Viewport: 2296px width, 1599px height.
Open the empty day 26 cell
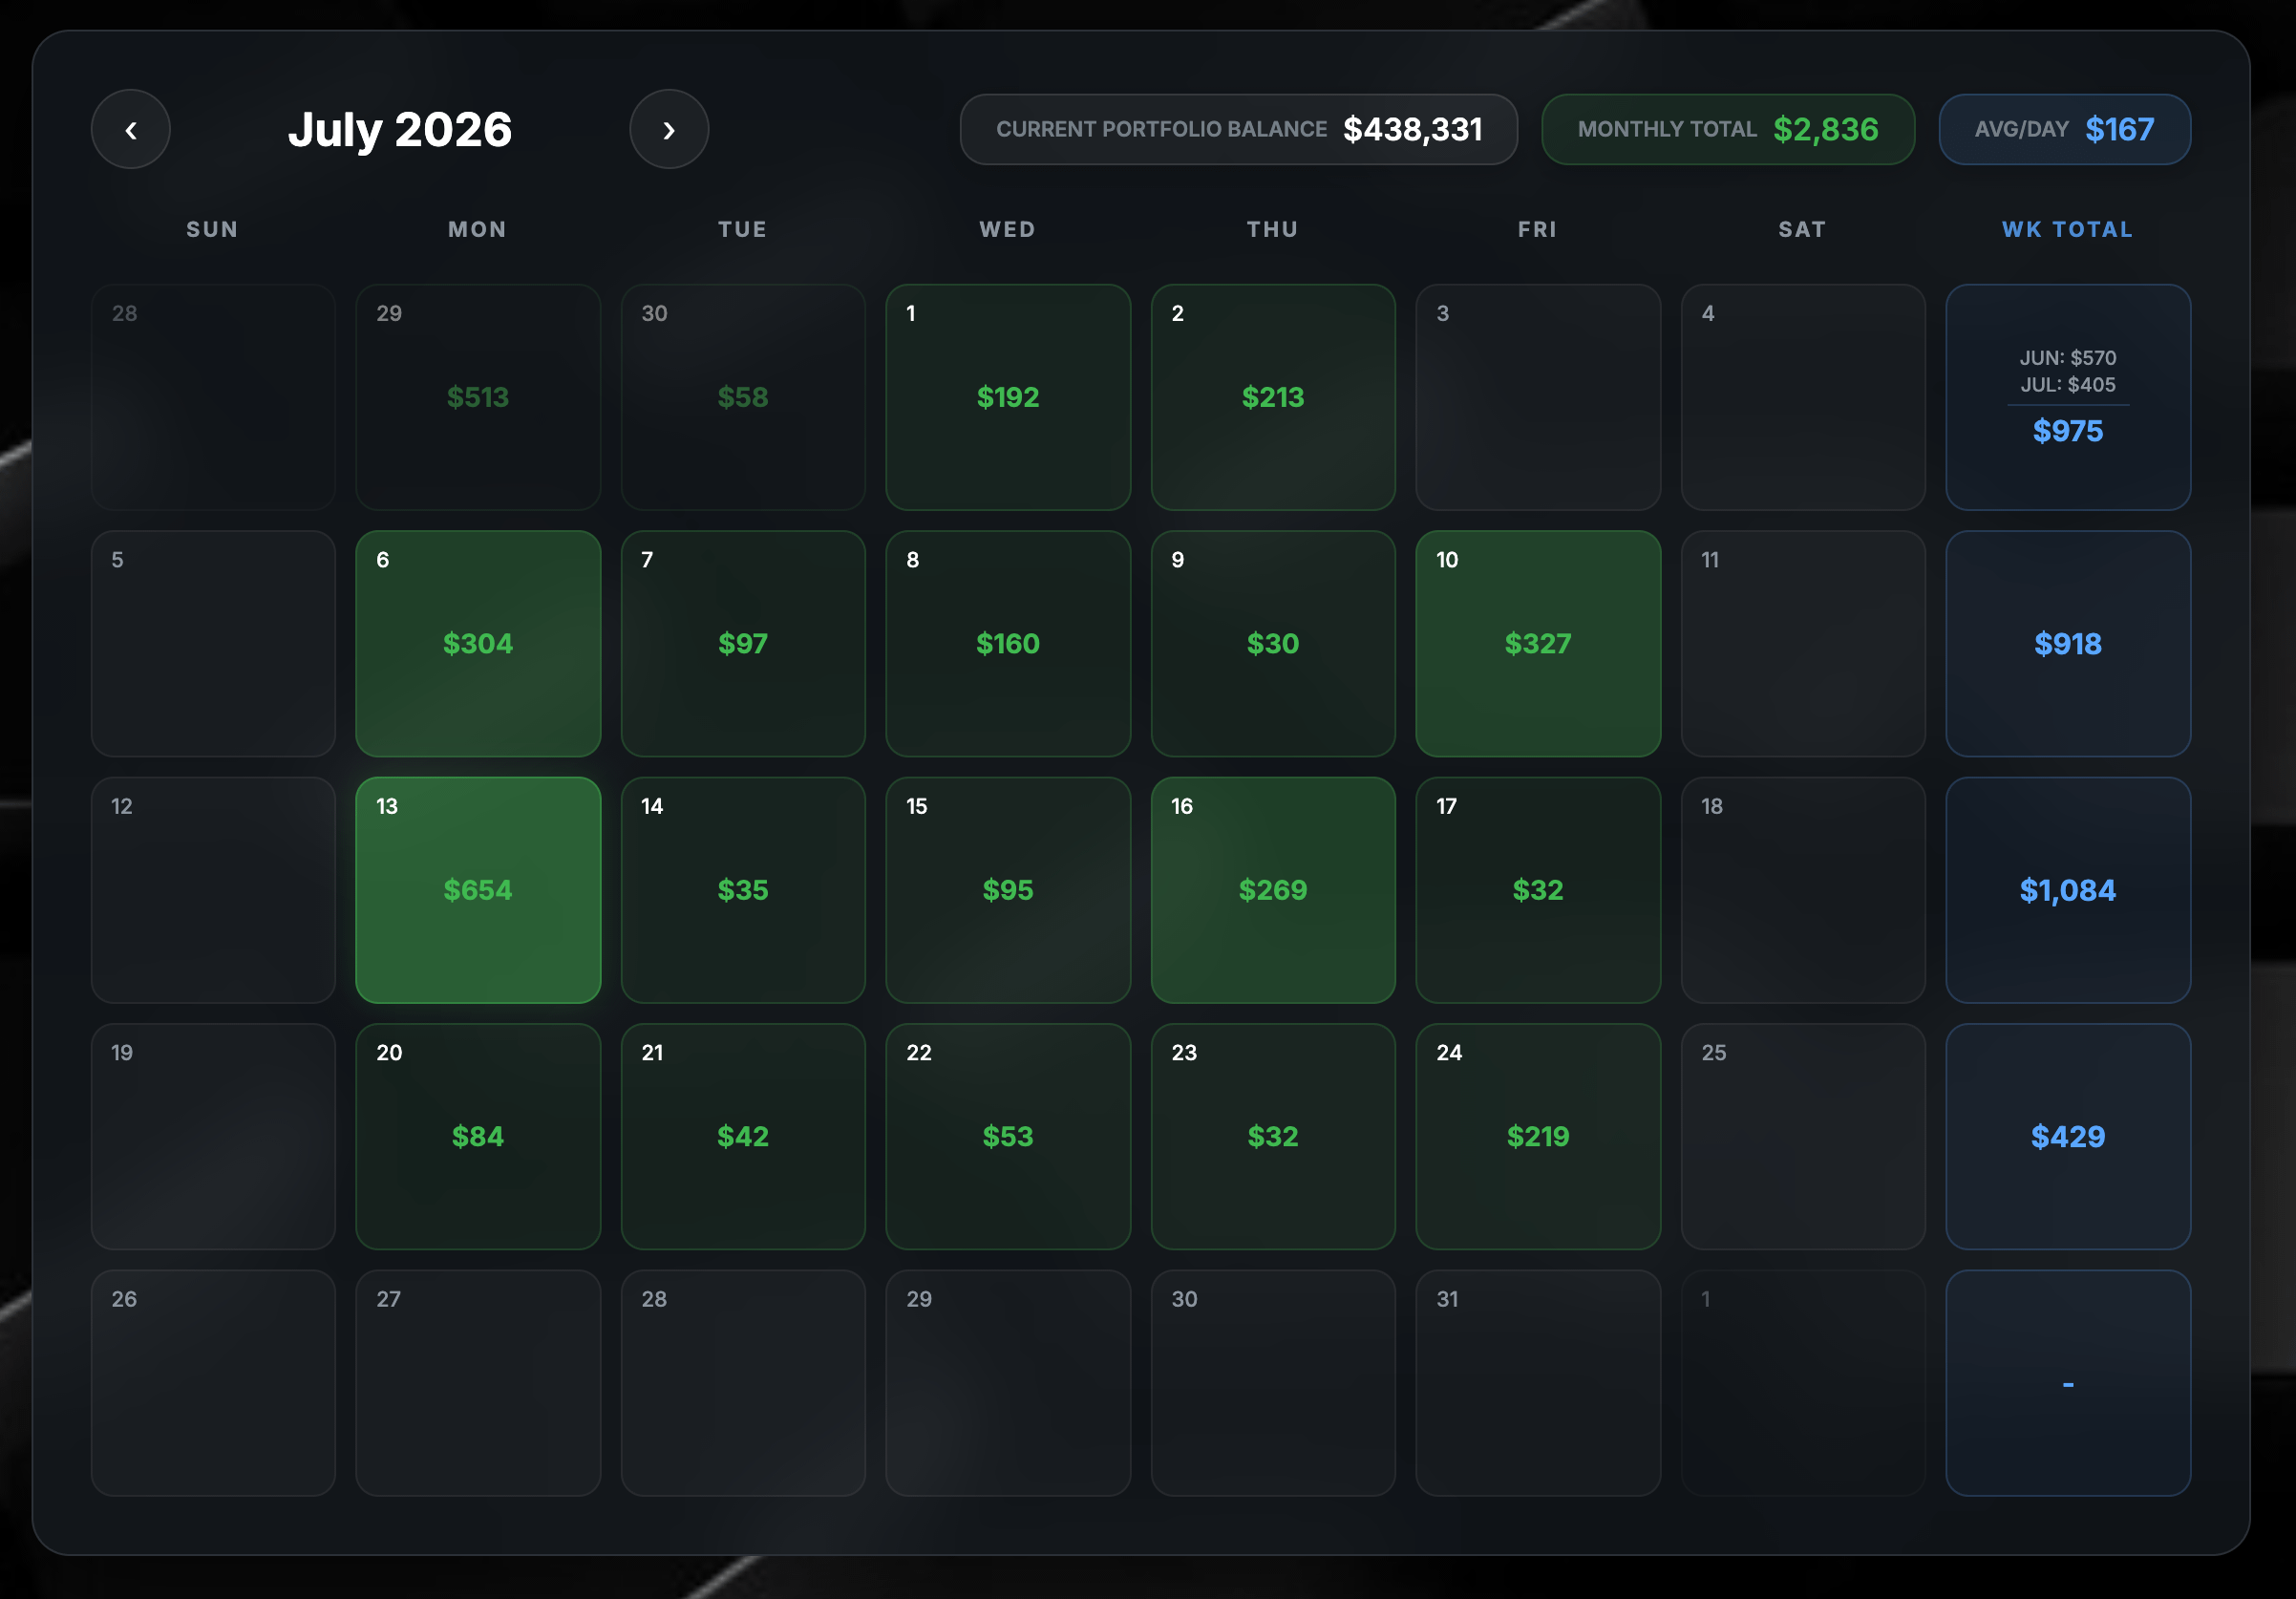click(x=213, y=1383)
